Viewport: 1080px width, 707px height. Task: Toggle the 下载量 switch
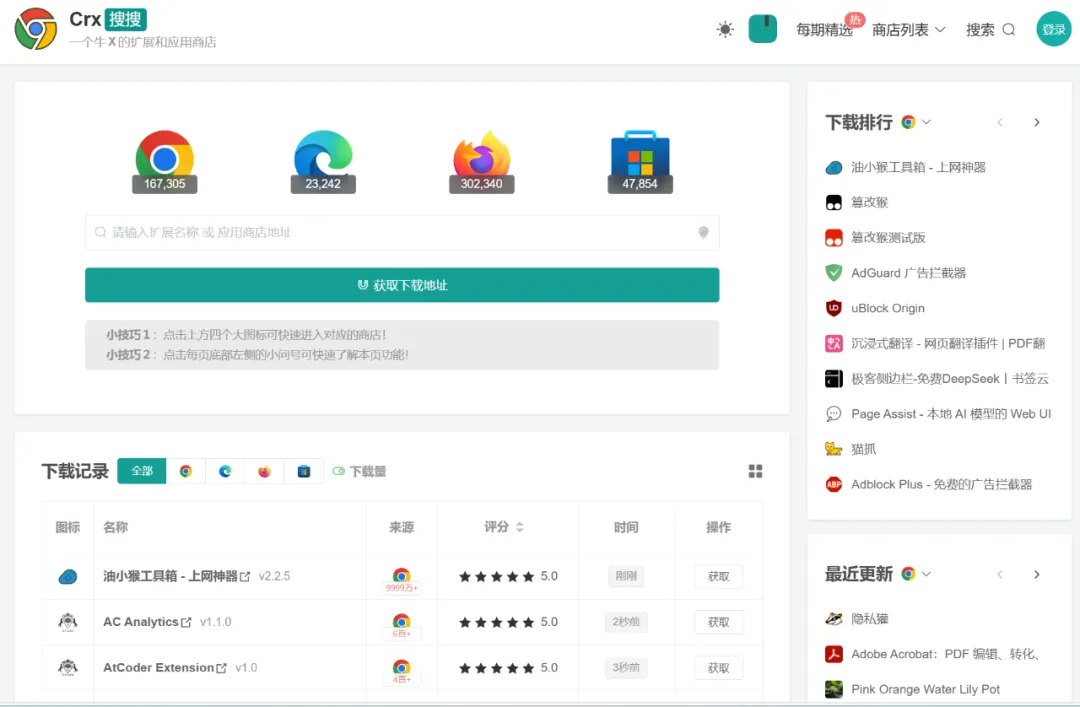339,471
